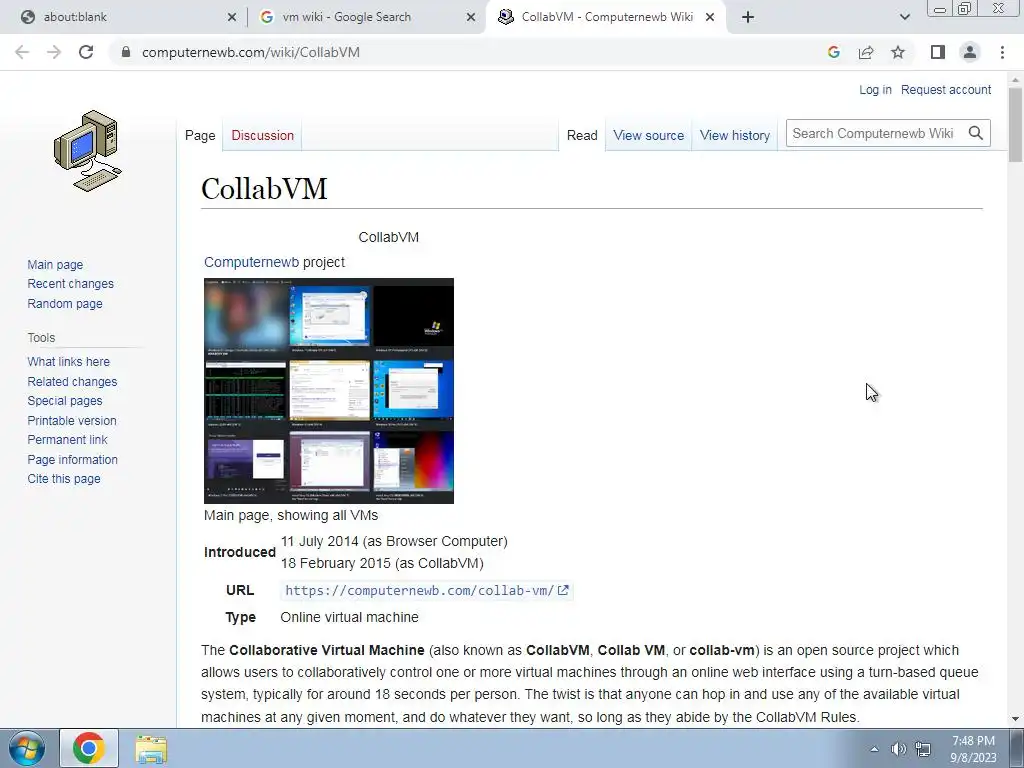Click the volume speaker tray icon
Viewport: 1024px width, 768px height.
point(899,749)
